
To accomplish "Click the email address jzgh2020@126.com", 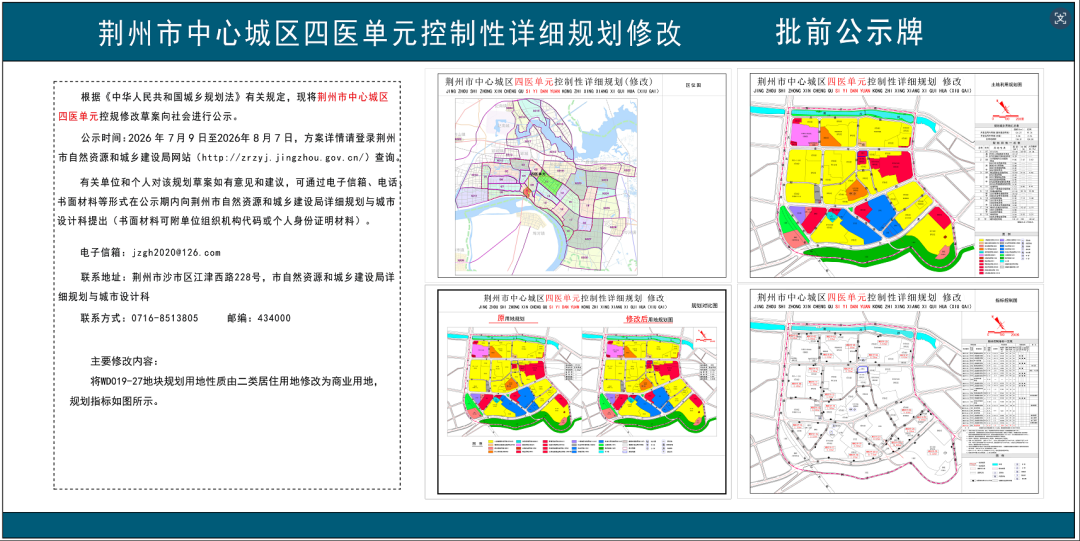I will [176, 253].
